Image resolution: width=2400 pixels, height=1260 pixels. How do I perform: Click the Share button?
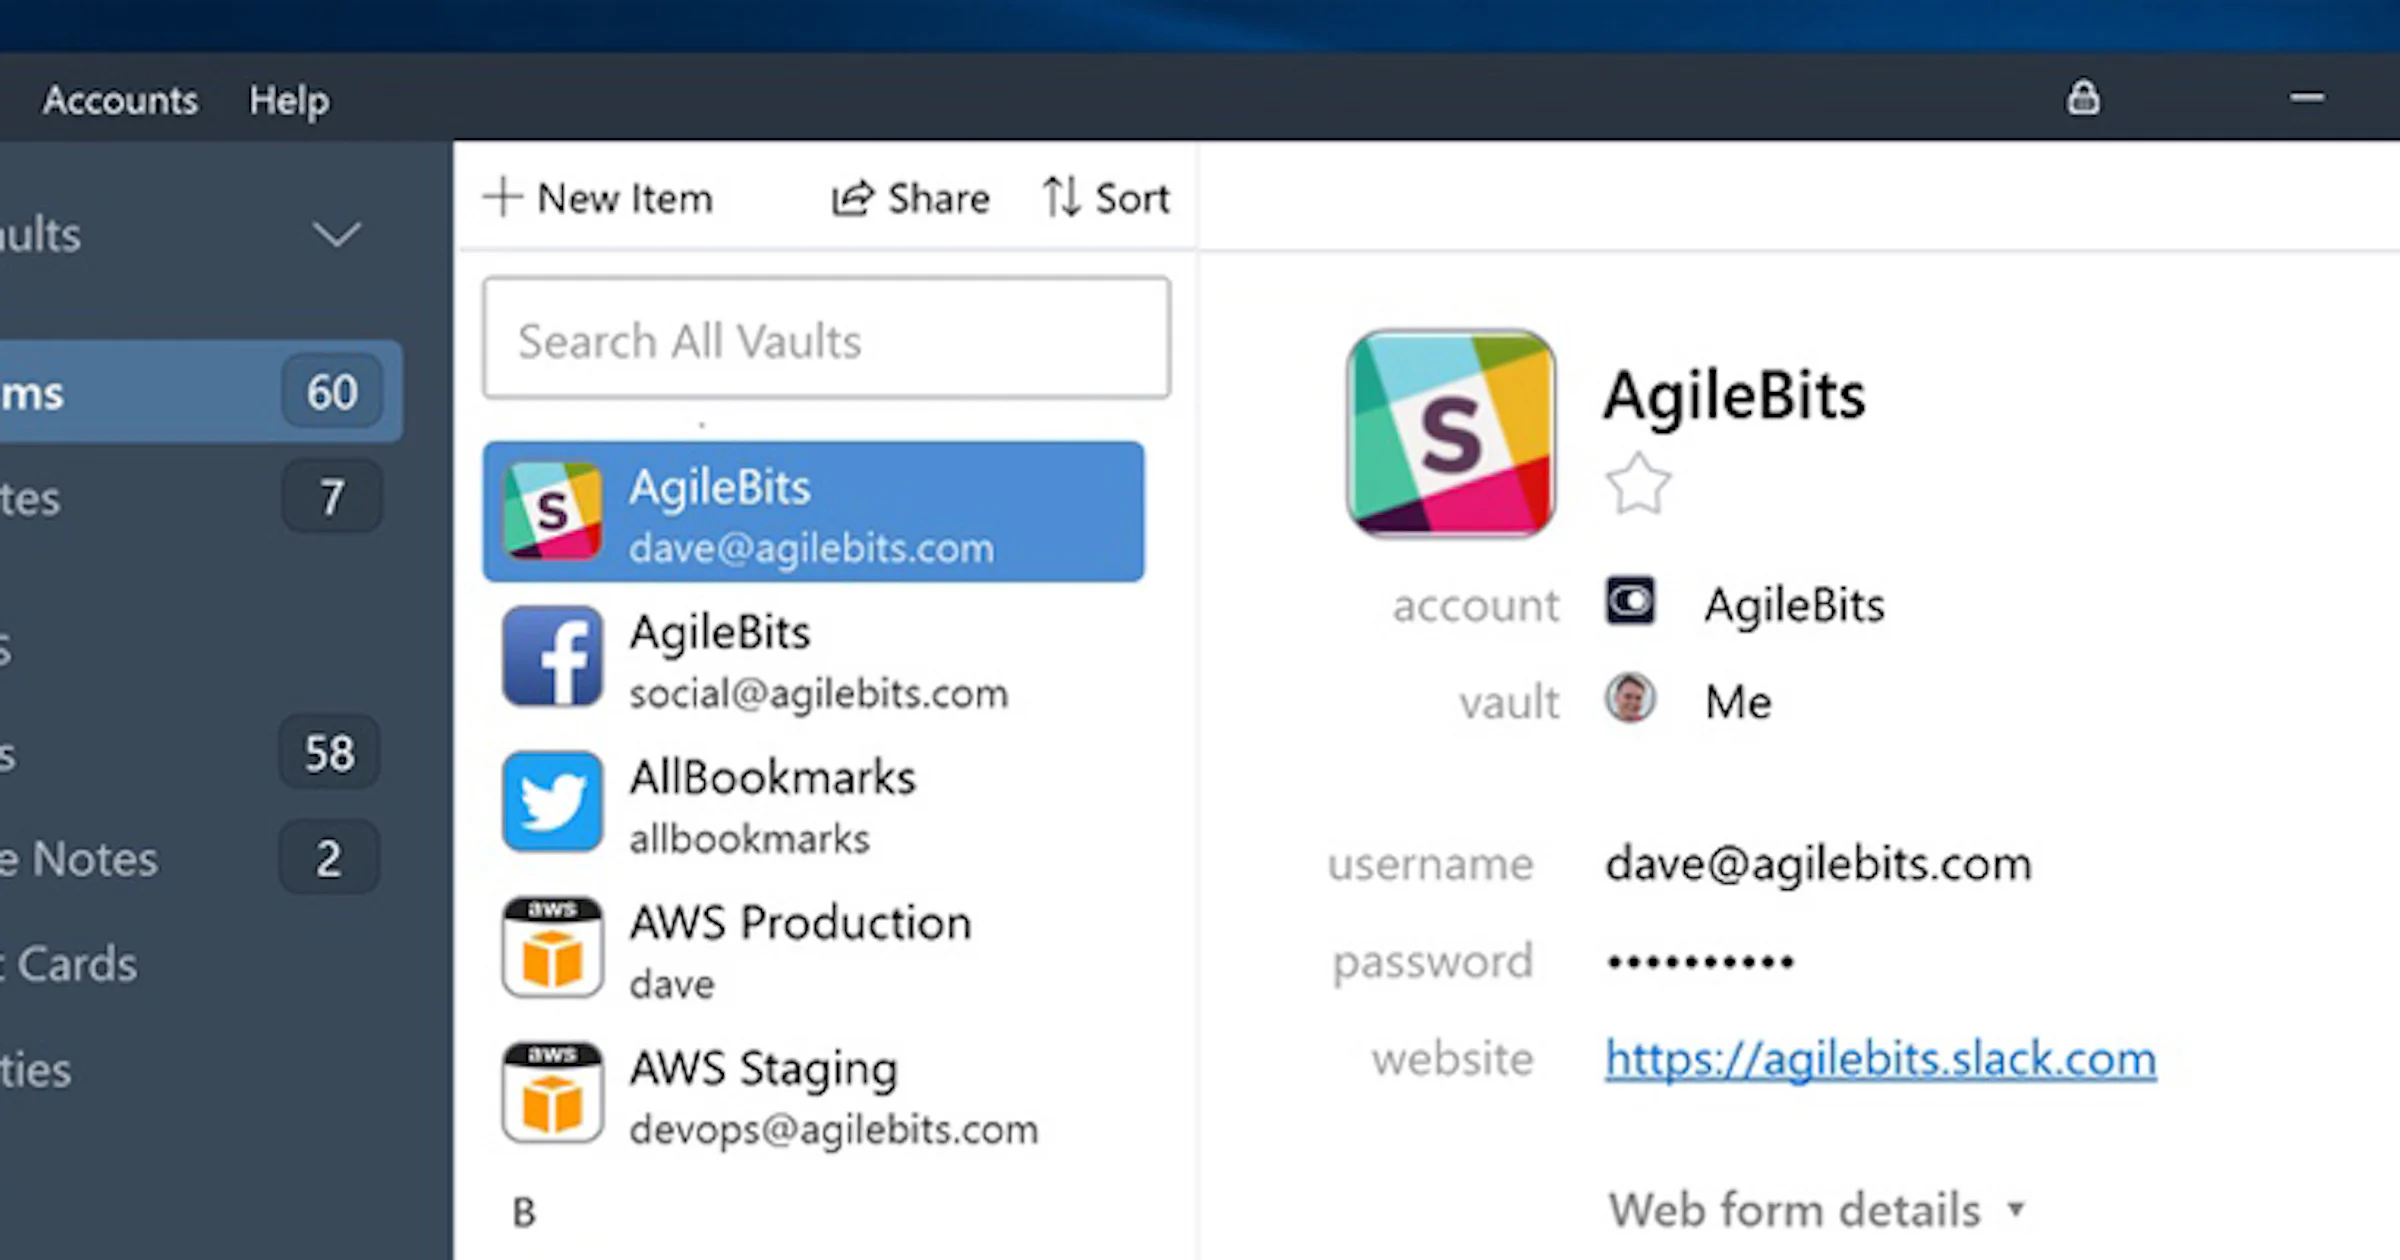tap(910, 198)
